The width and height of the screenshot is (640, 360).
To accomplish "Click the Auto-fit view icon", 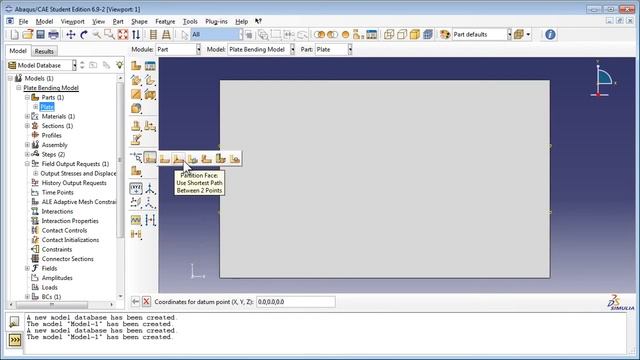I will point(122,35).
